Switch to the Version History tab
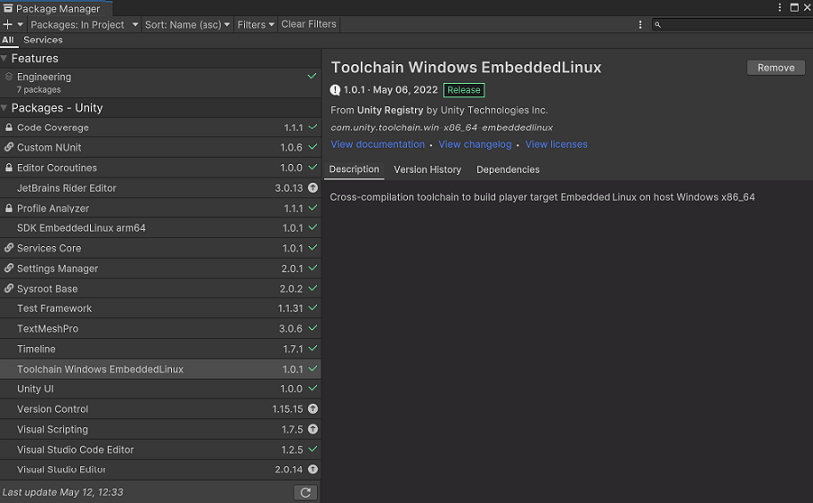Screen dimensions: 813x503 pos(427,170)
